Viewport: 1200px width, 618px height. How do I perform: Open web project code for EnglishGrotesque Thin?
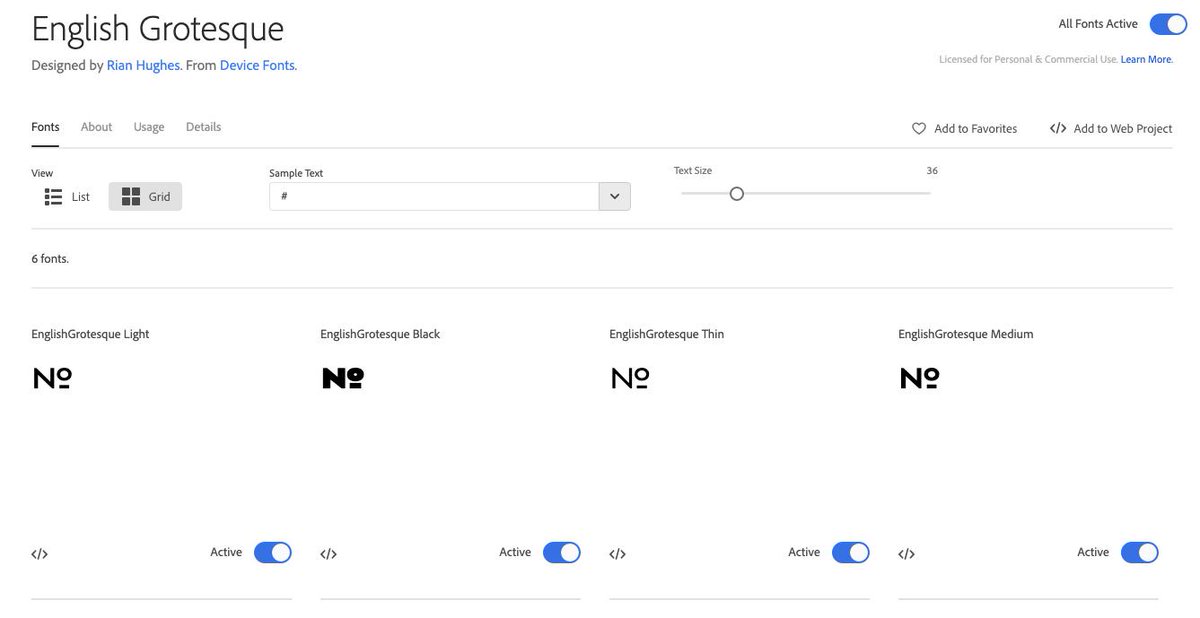click(617, 553)
